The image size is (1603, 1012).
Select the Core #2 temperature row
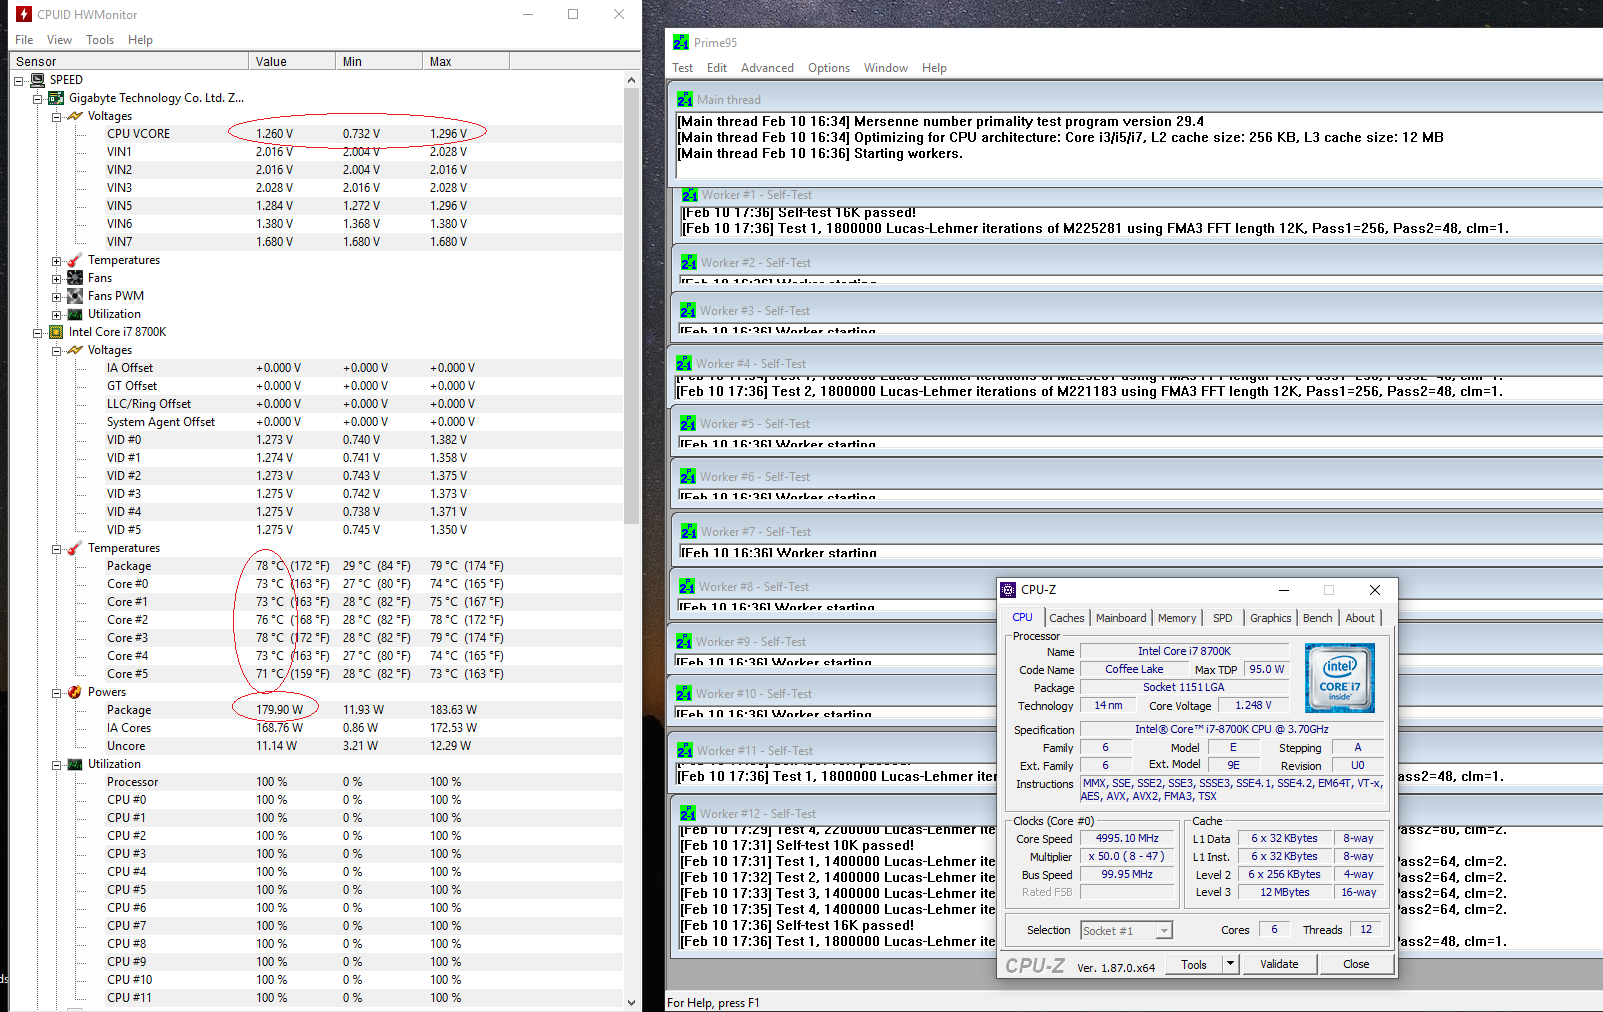click(317, 620)
